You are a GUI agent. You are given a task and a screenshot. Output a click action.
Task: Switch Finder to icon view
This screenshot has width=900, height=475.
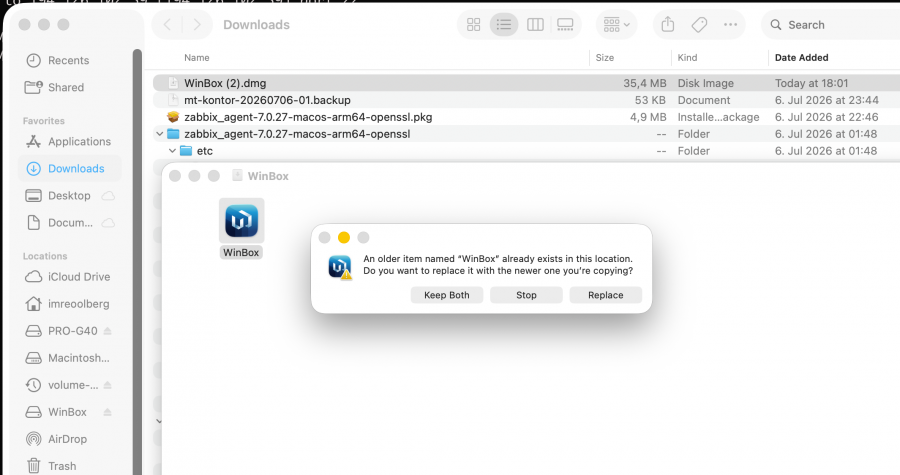click(474, 25)
